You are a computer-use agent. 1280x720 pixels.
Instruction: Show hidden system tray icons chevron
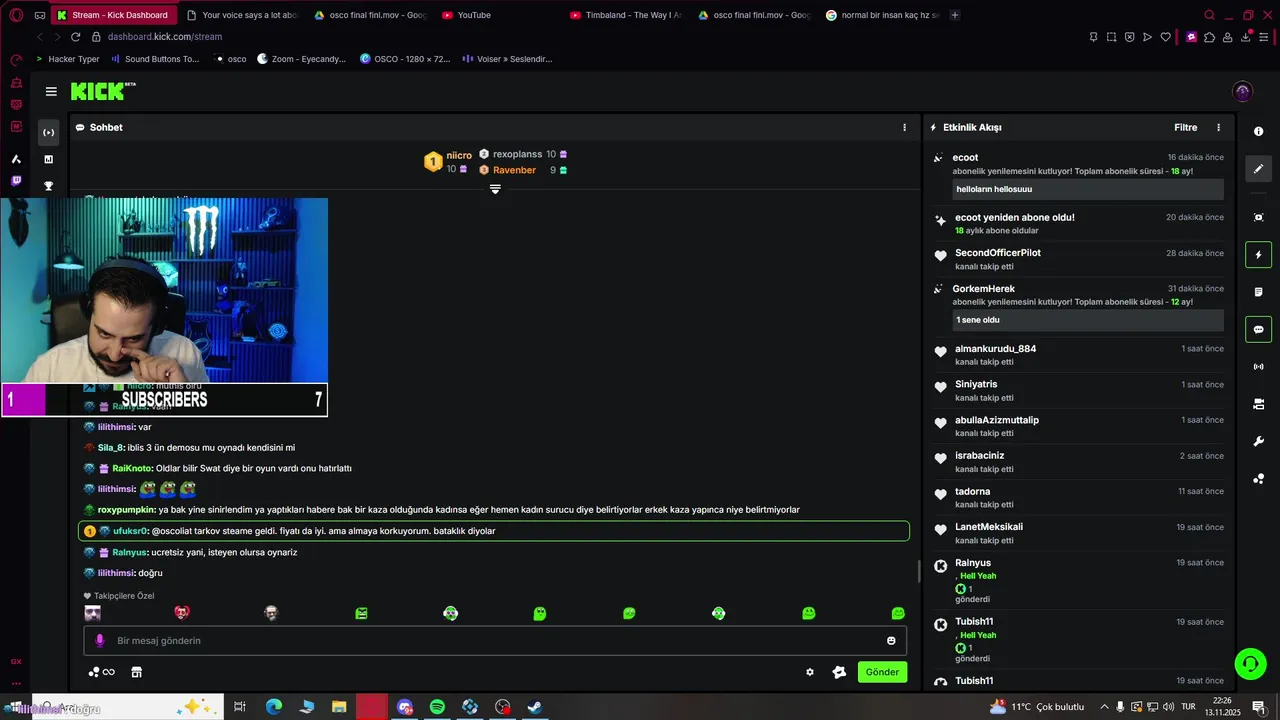(x=1104, y=707)
